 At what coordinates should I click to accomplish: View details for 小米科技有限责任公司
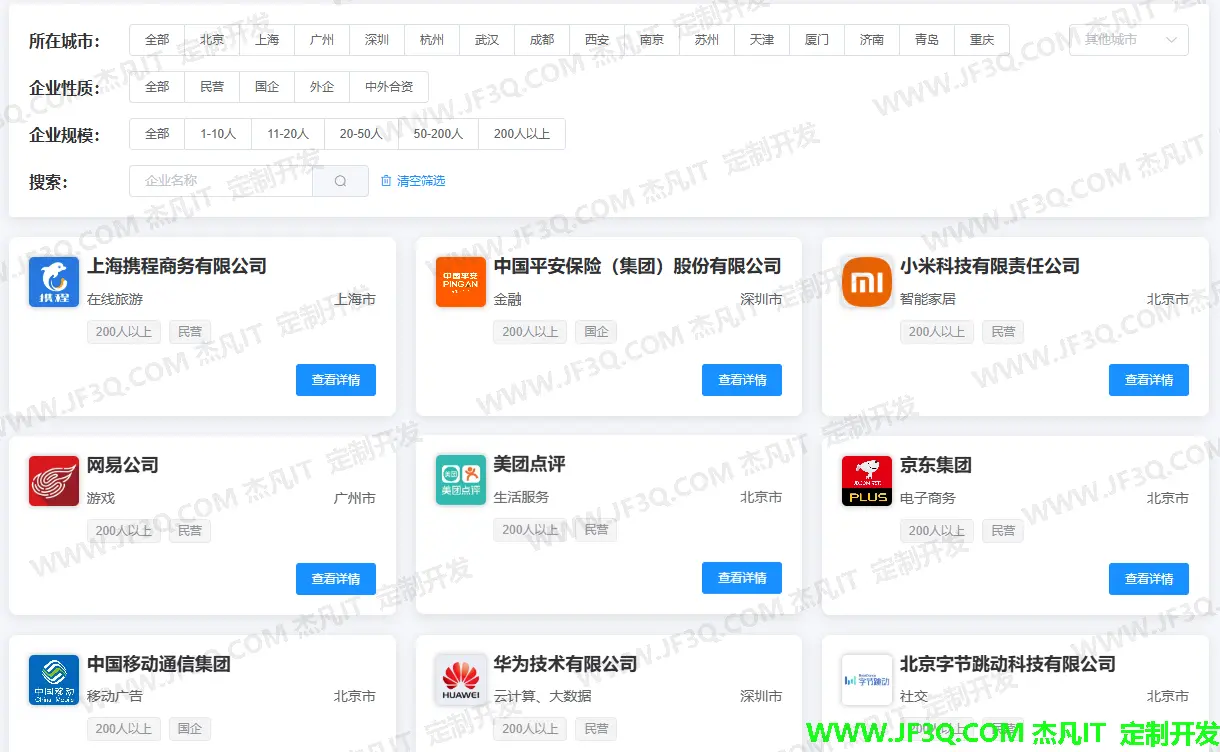point(1149,380)
